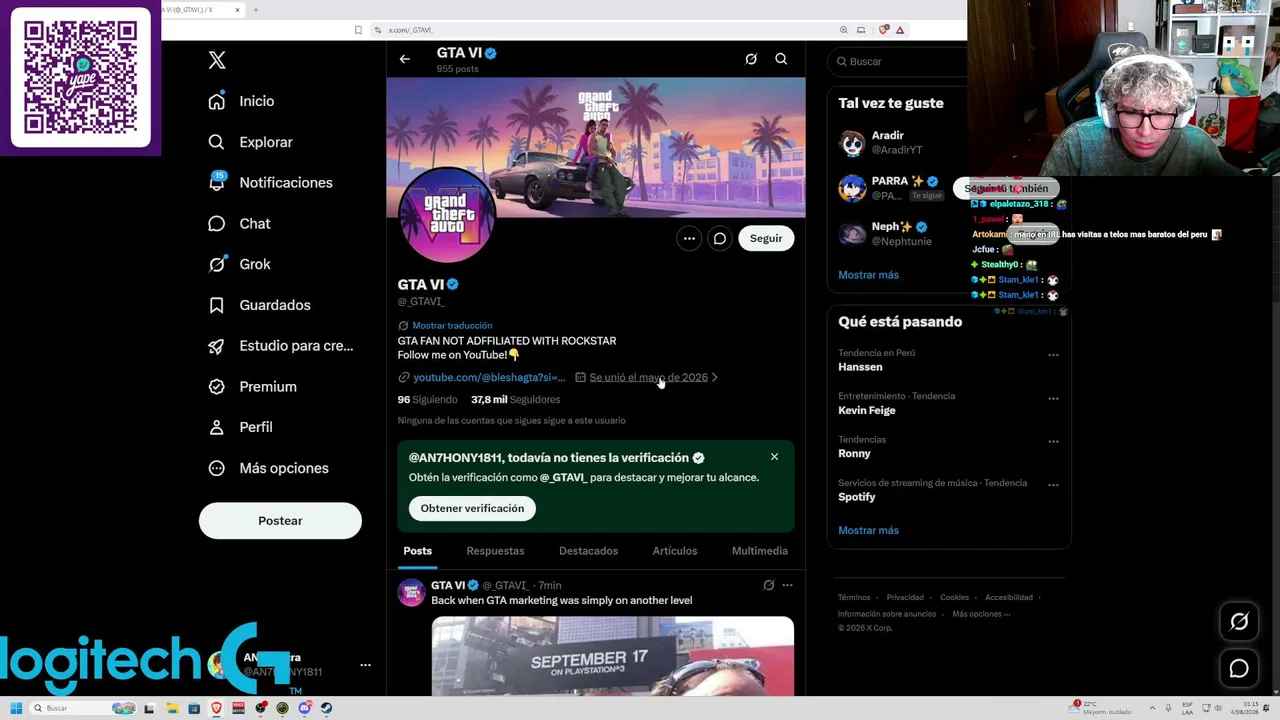Image resolution: width=1280 pixels, height=720 pixels.
Task: Open options for Hanssen trend
Action: point(1053,355)
